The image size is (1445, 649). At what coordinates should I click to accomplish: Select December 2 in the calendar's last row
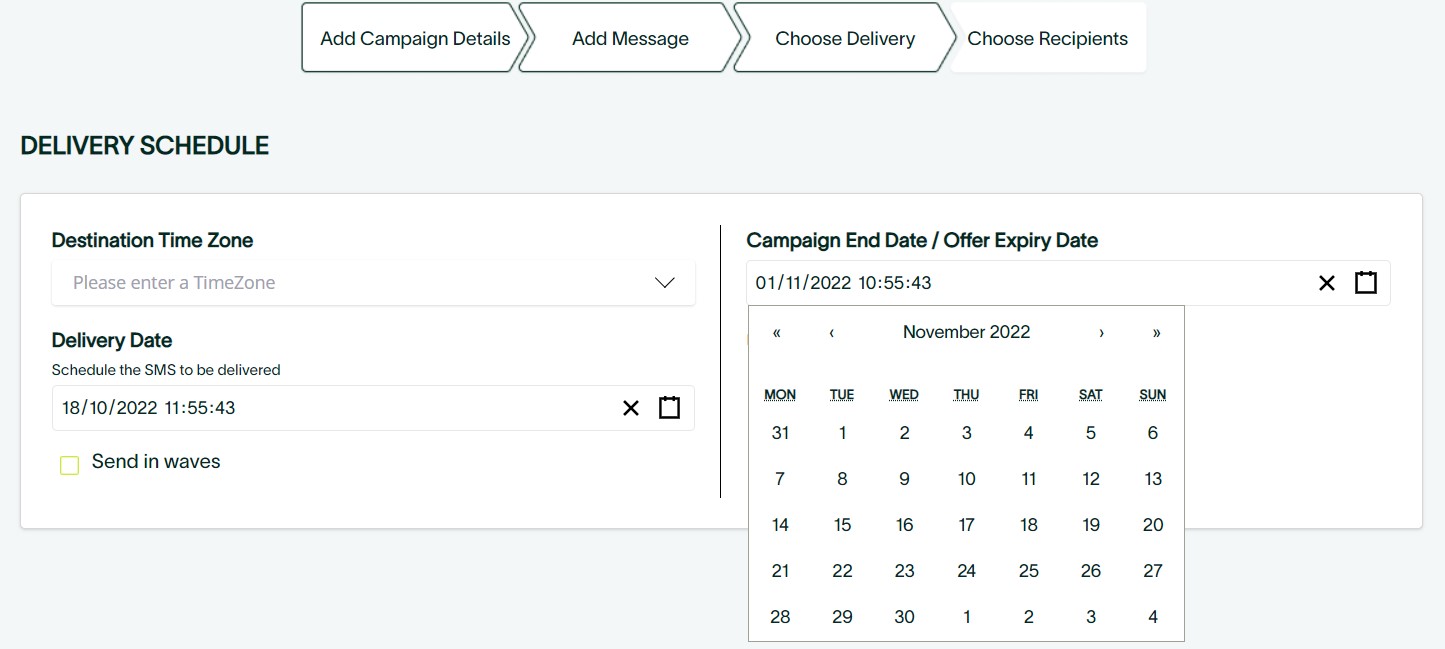click(x=1029, y=617)
